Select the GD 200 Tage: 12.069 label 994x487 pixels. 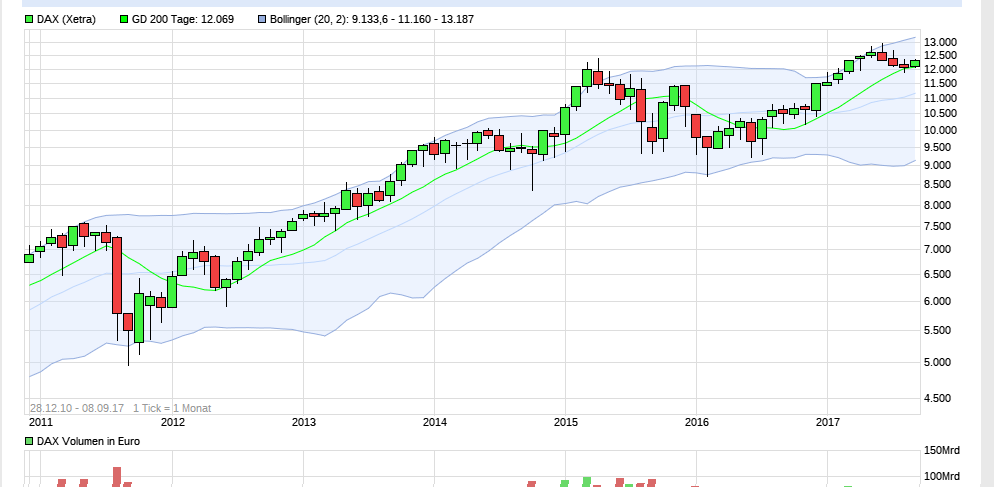tap(183, 19)
